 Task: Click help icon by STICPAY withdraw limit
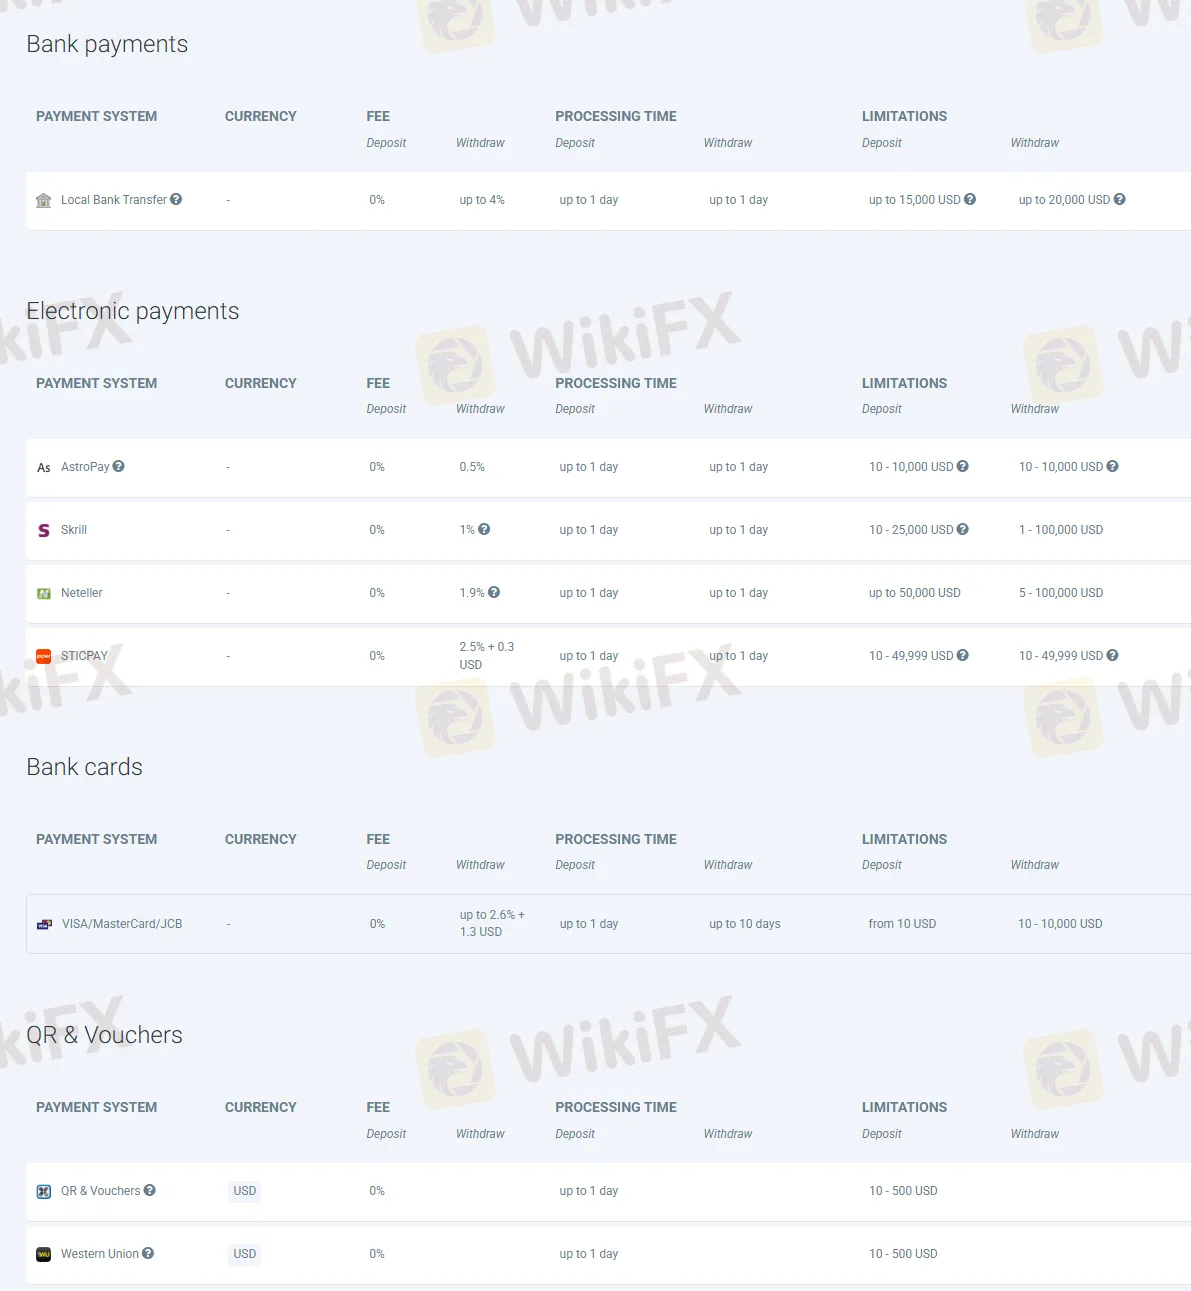[x=1113, y=655]
